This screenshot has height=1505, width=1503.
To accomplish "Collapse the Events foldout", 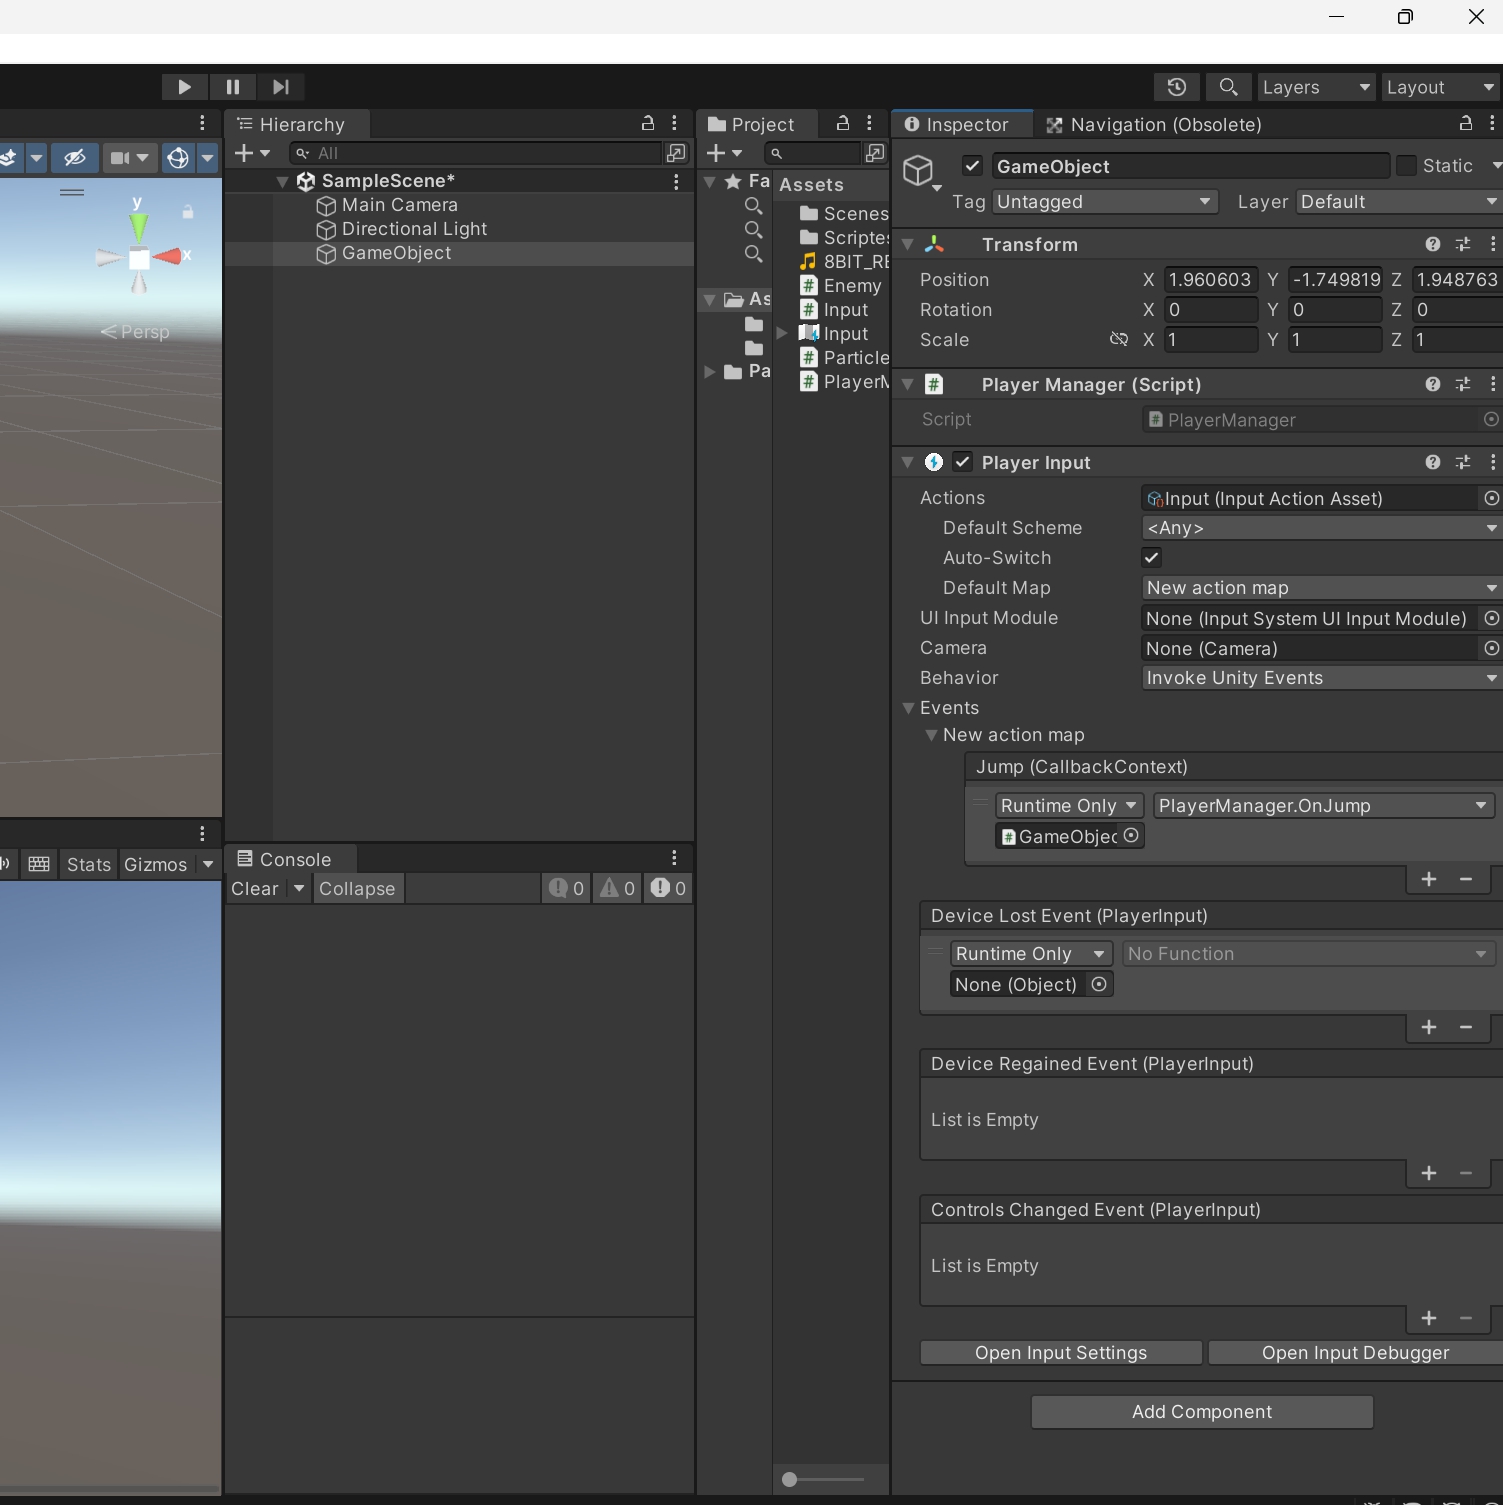I will pos(908,708).
